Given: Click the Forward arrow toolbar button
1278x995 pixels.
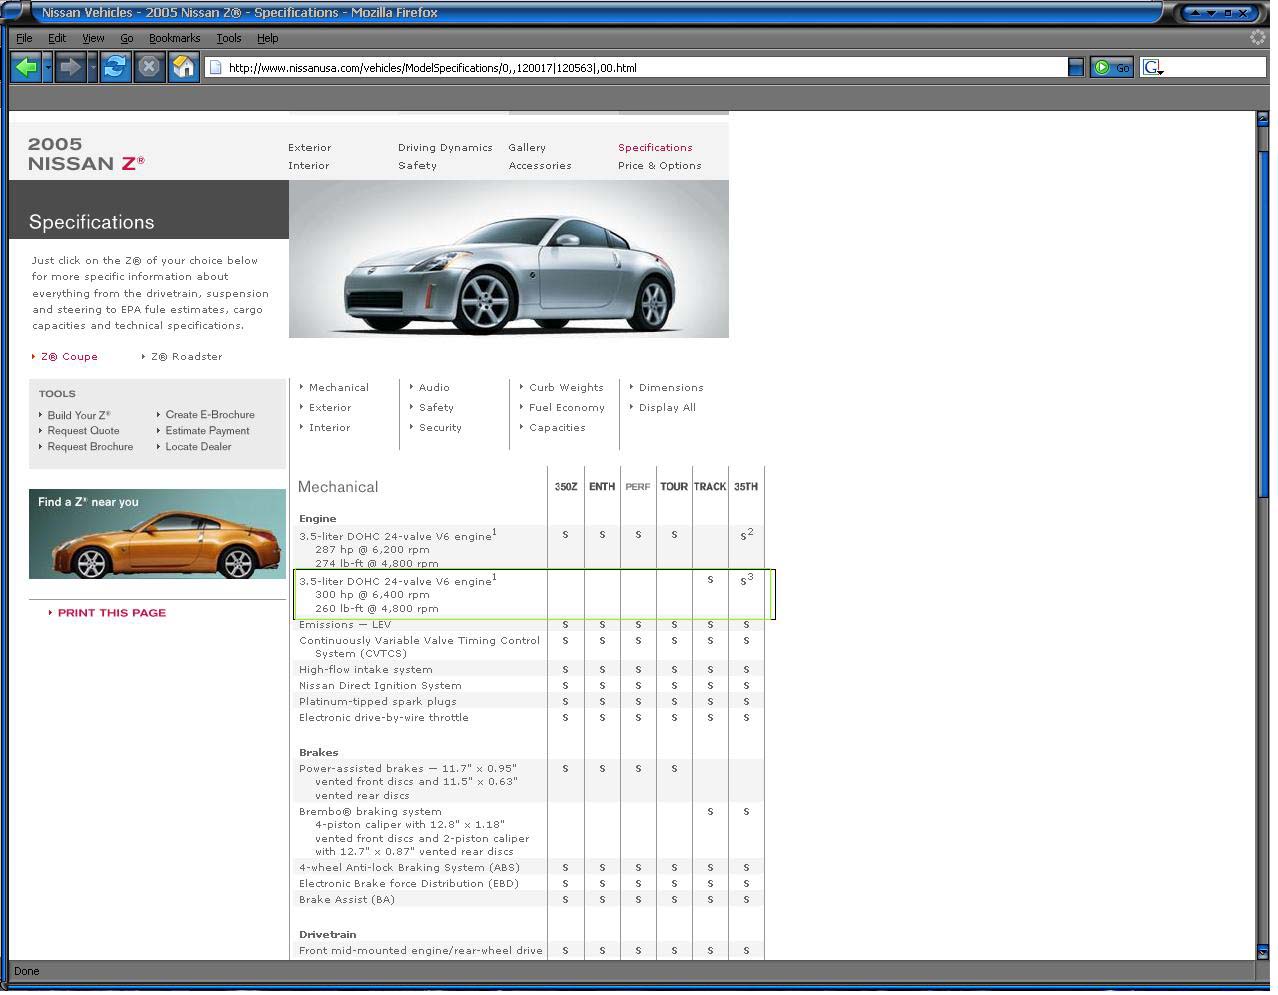Looking at the screenshot, I should coord(69,67).
